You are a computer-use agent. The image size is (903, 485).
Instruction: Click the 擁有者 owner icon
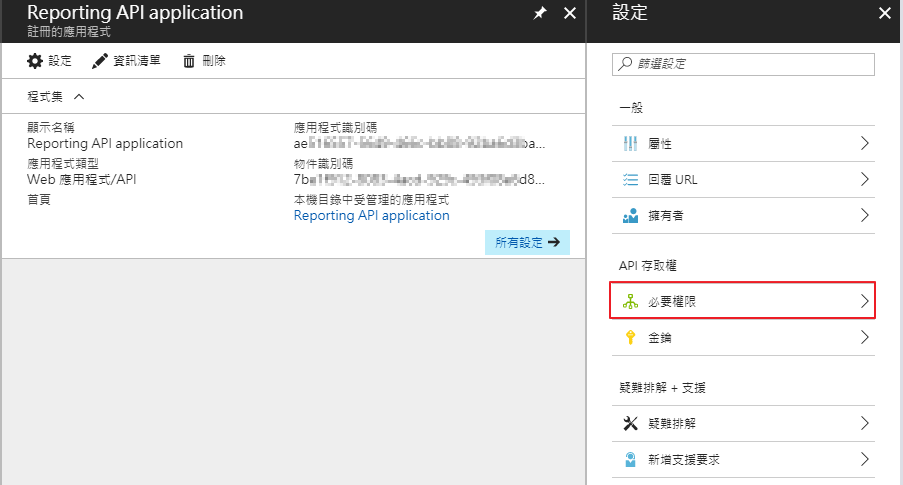(x=630, y=216)
